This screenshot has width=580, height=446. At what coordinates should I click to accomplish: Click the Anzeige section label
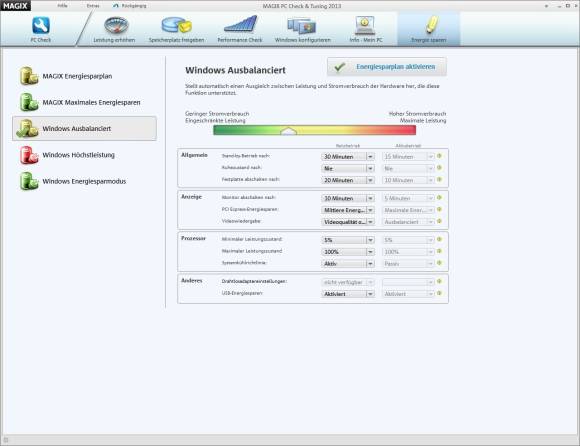[x=191, y=197]
